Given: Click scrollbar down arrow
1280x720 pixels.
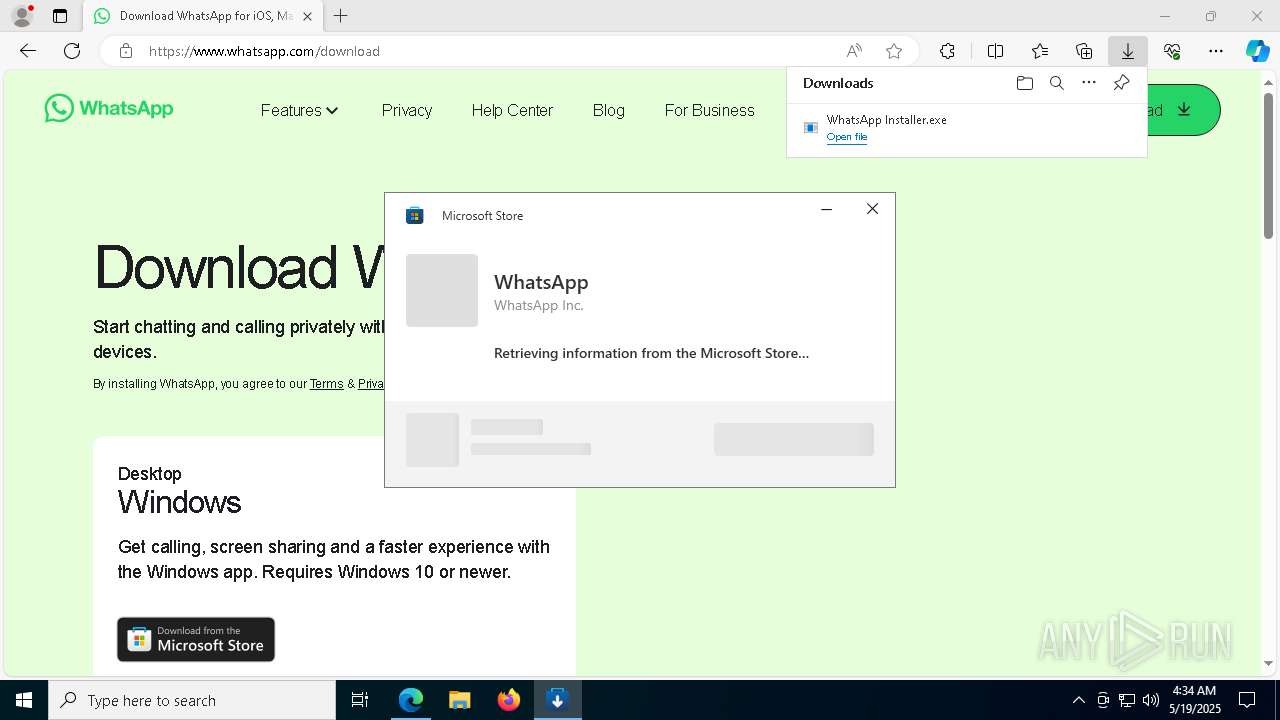Looking at the screenshot, I should [x=1268, y=663].
